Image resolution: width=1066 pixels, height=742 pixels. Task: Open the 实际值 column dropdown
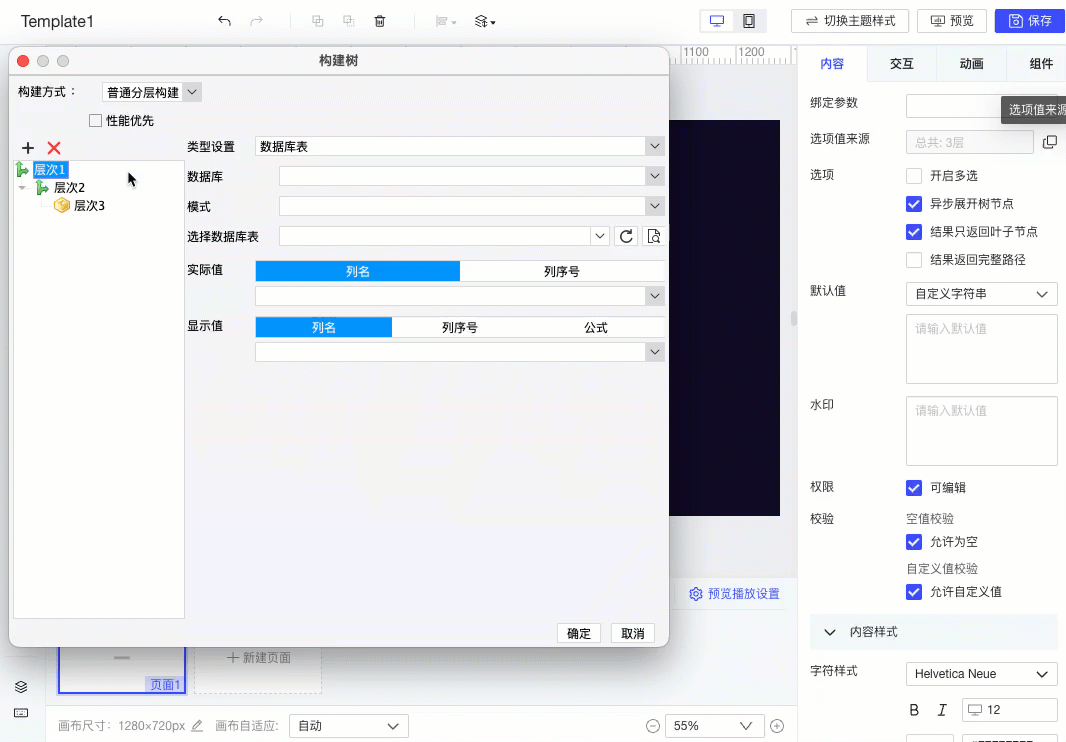[x=460, y=296]
